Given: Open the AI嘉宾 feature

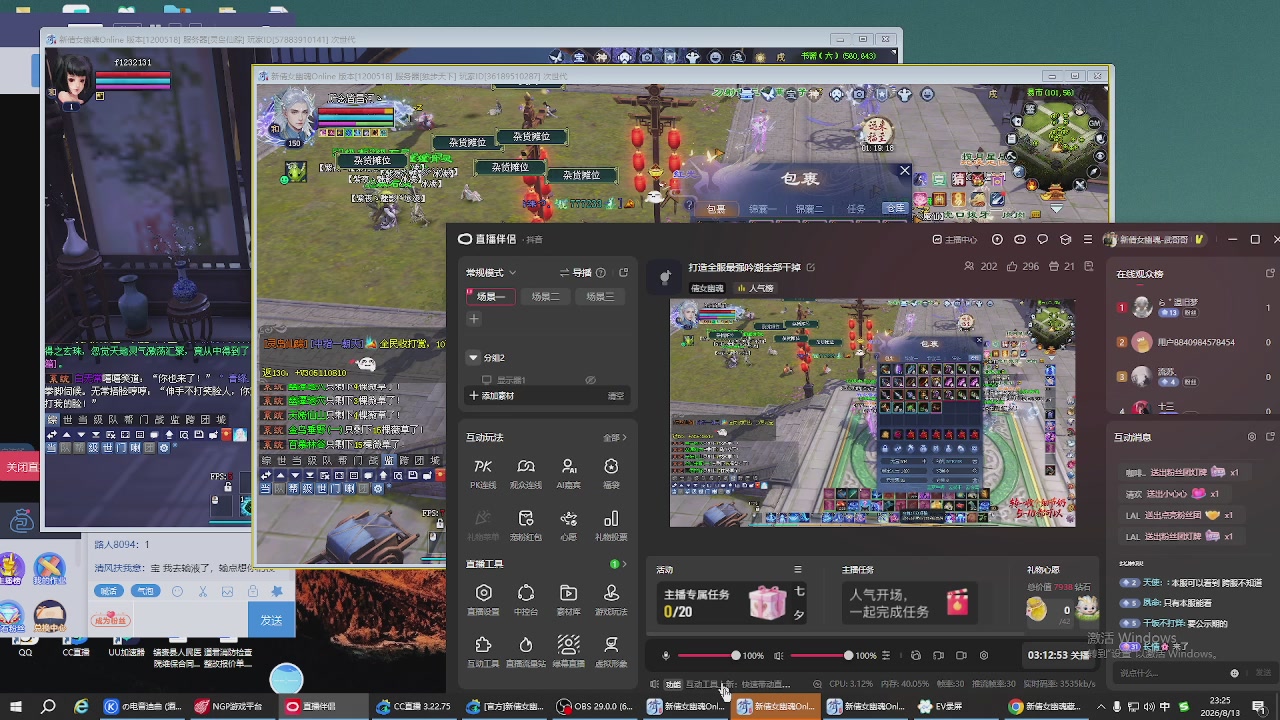Looking at the screenshot, I should 568,473.
